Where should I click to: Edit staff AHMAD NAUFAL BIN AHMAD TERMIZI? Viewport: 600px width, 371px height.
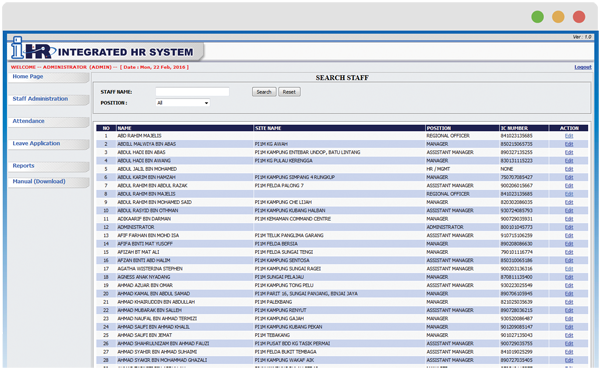[569, 319]
